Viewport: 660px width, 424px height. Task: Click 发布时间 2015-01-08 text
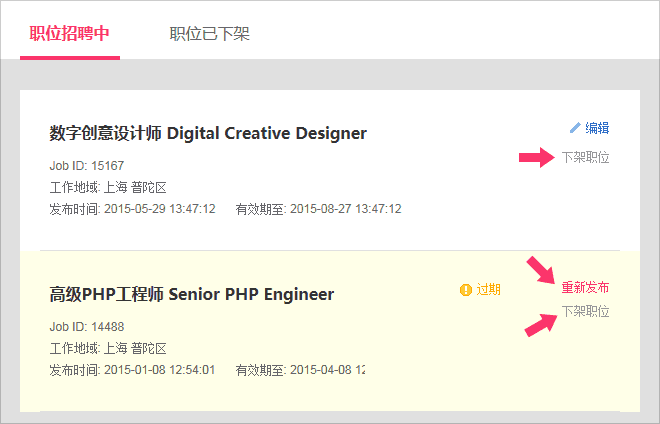click(x=132, y=370)
